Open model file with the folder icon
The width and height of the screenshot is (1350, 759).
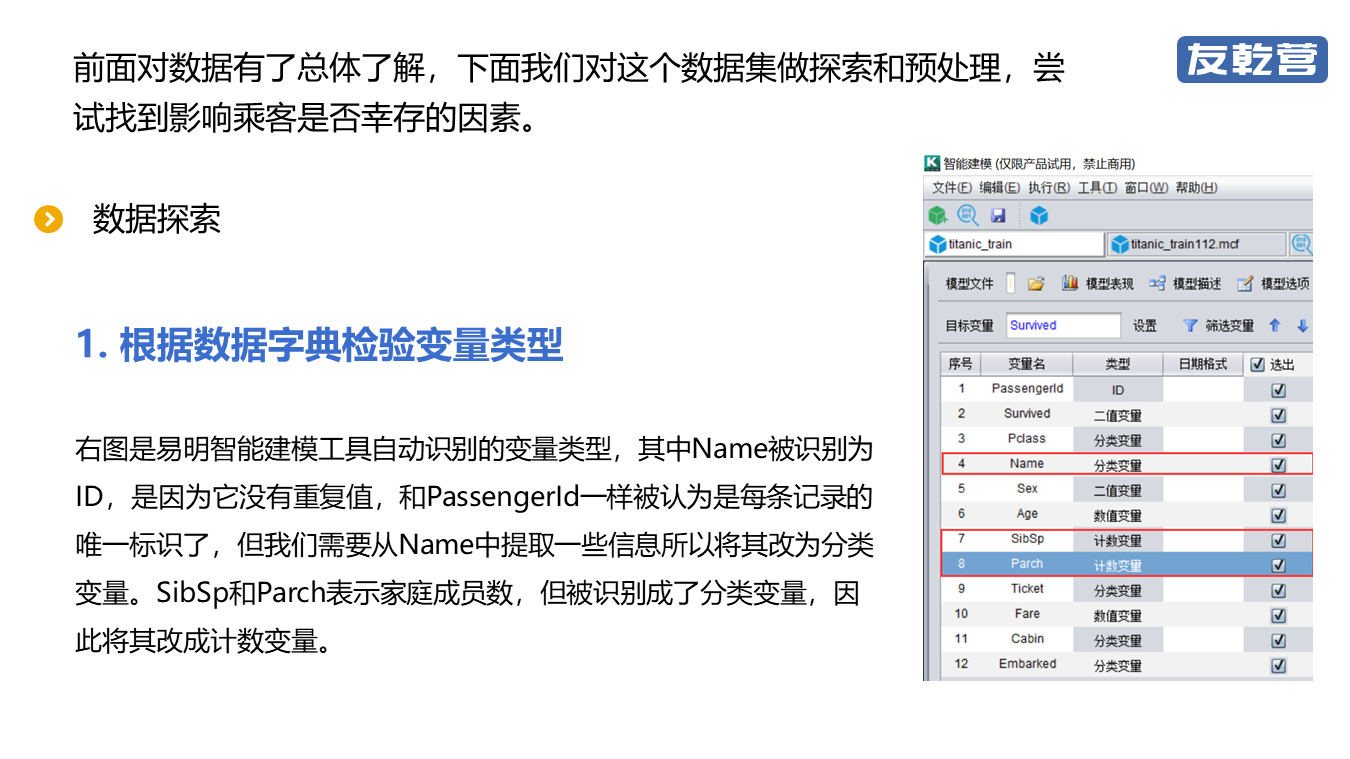[1036, 284]
